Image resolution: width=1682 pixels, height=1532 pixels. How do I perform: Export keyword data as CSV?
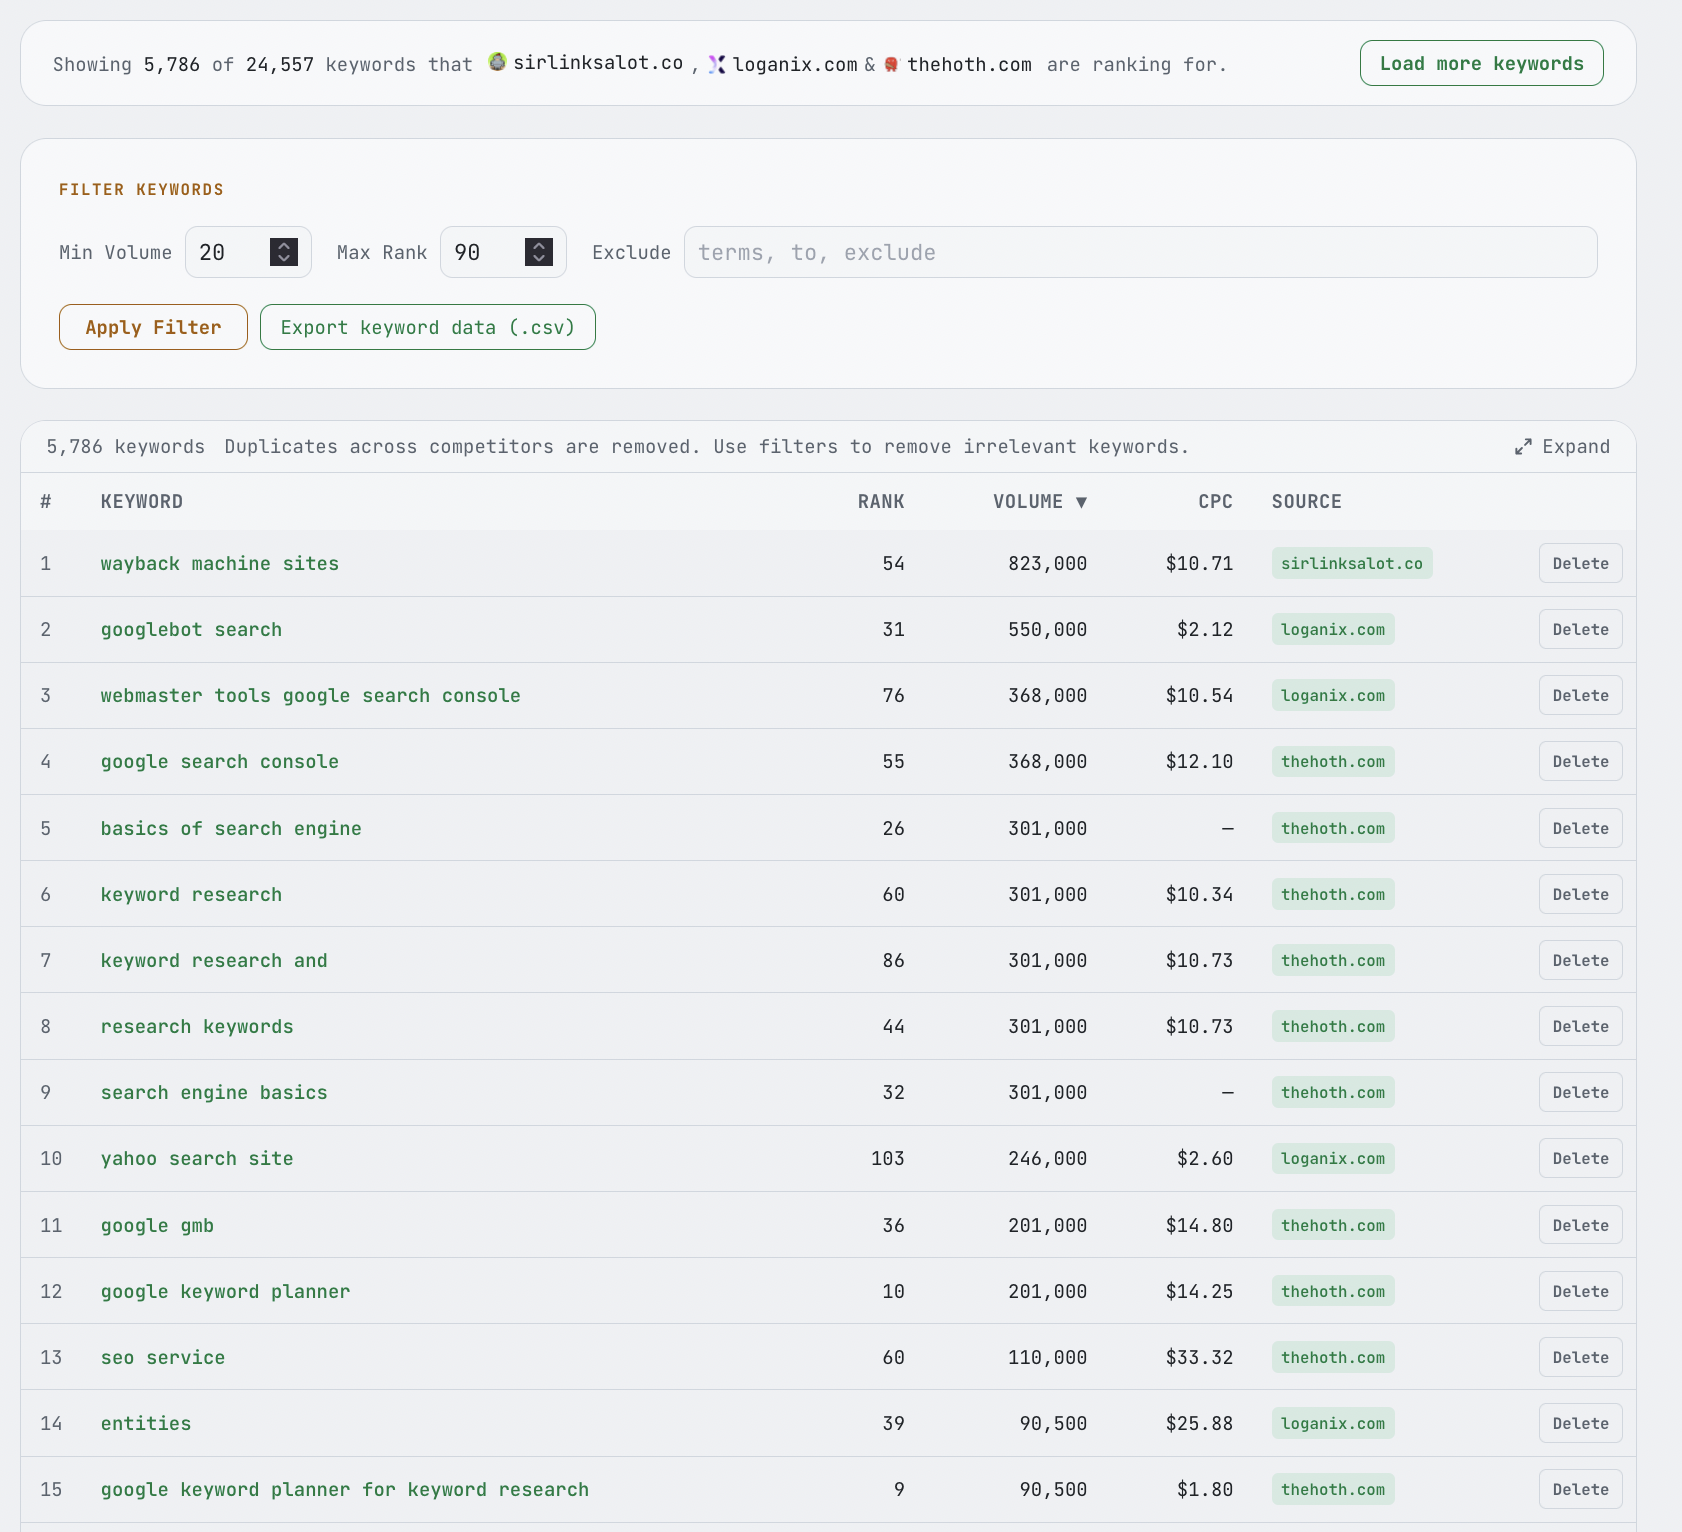click(428, 327)
